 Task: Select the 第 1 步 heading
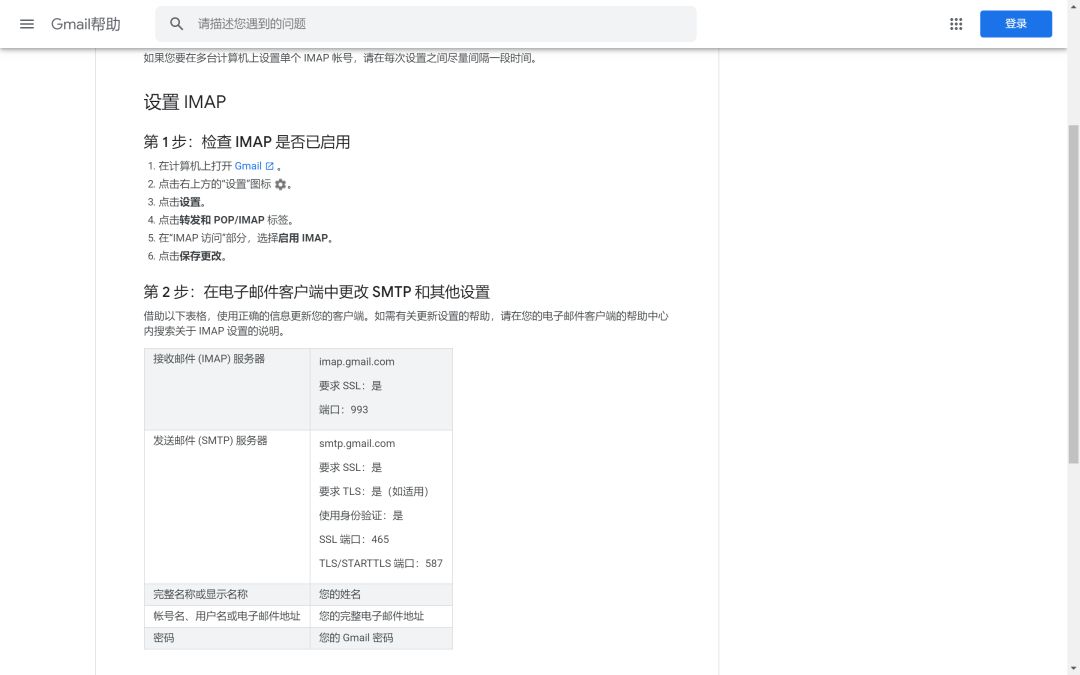coord(247,142)
